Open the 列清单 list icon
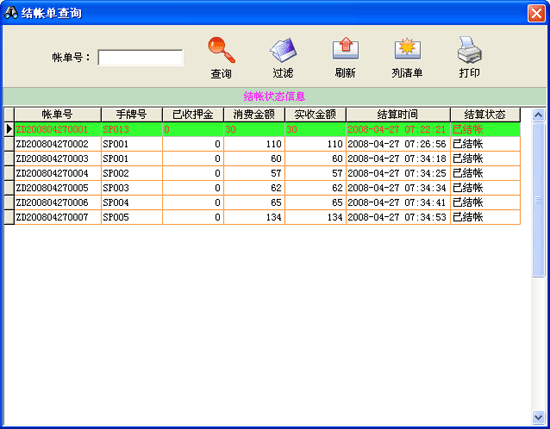The height and width of the screenshot is (429, 550). (407, 48)
